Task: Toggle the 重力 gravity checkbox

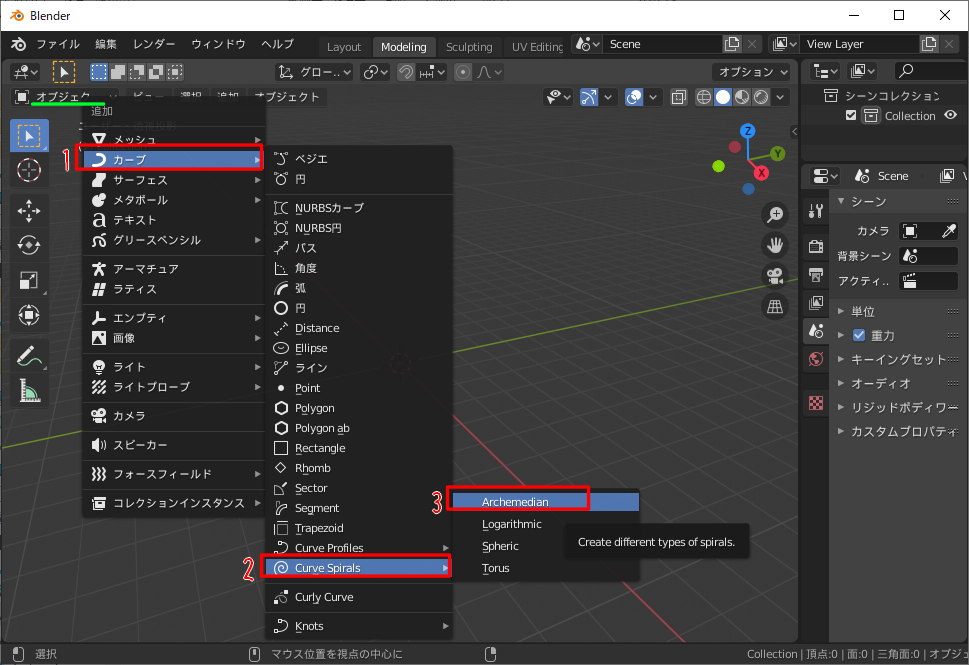Action: tap(858, 335)
